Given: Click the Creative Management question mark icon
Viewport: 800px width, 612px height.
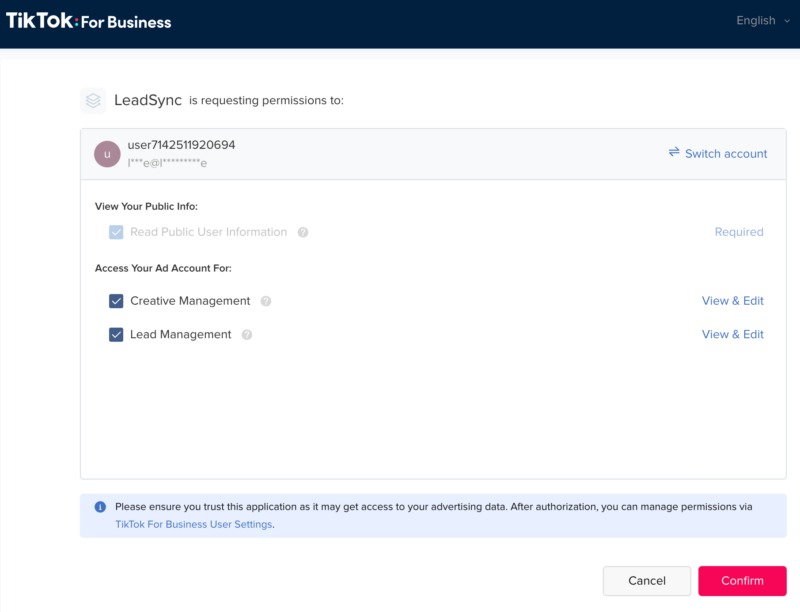Looking at the screenshot, I should [265, 300].
